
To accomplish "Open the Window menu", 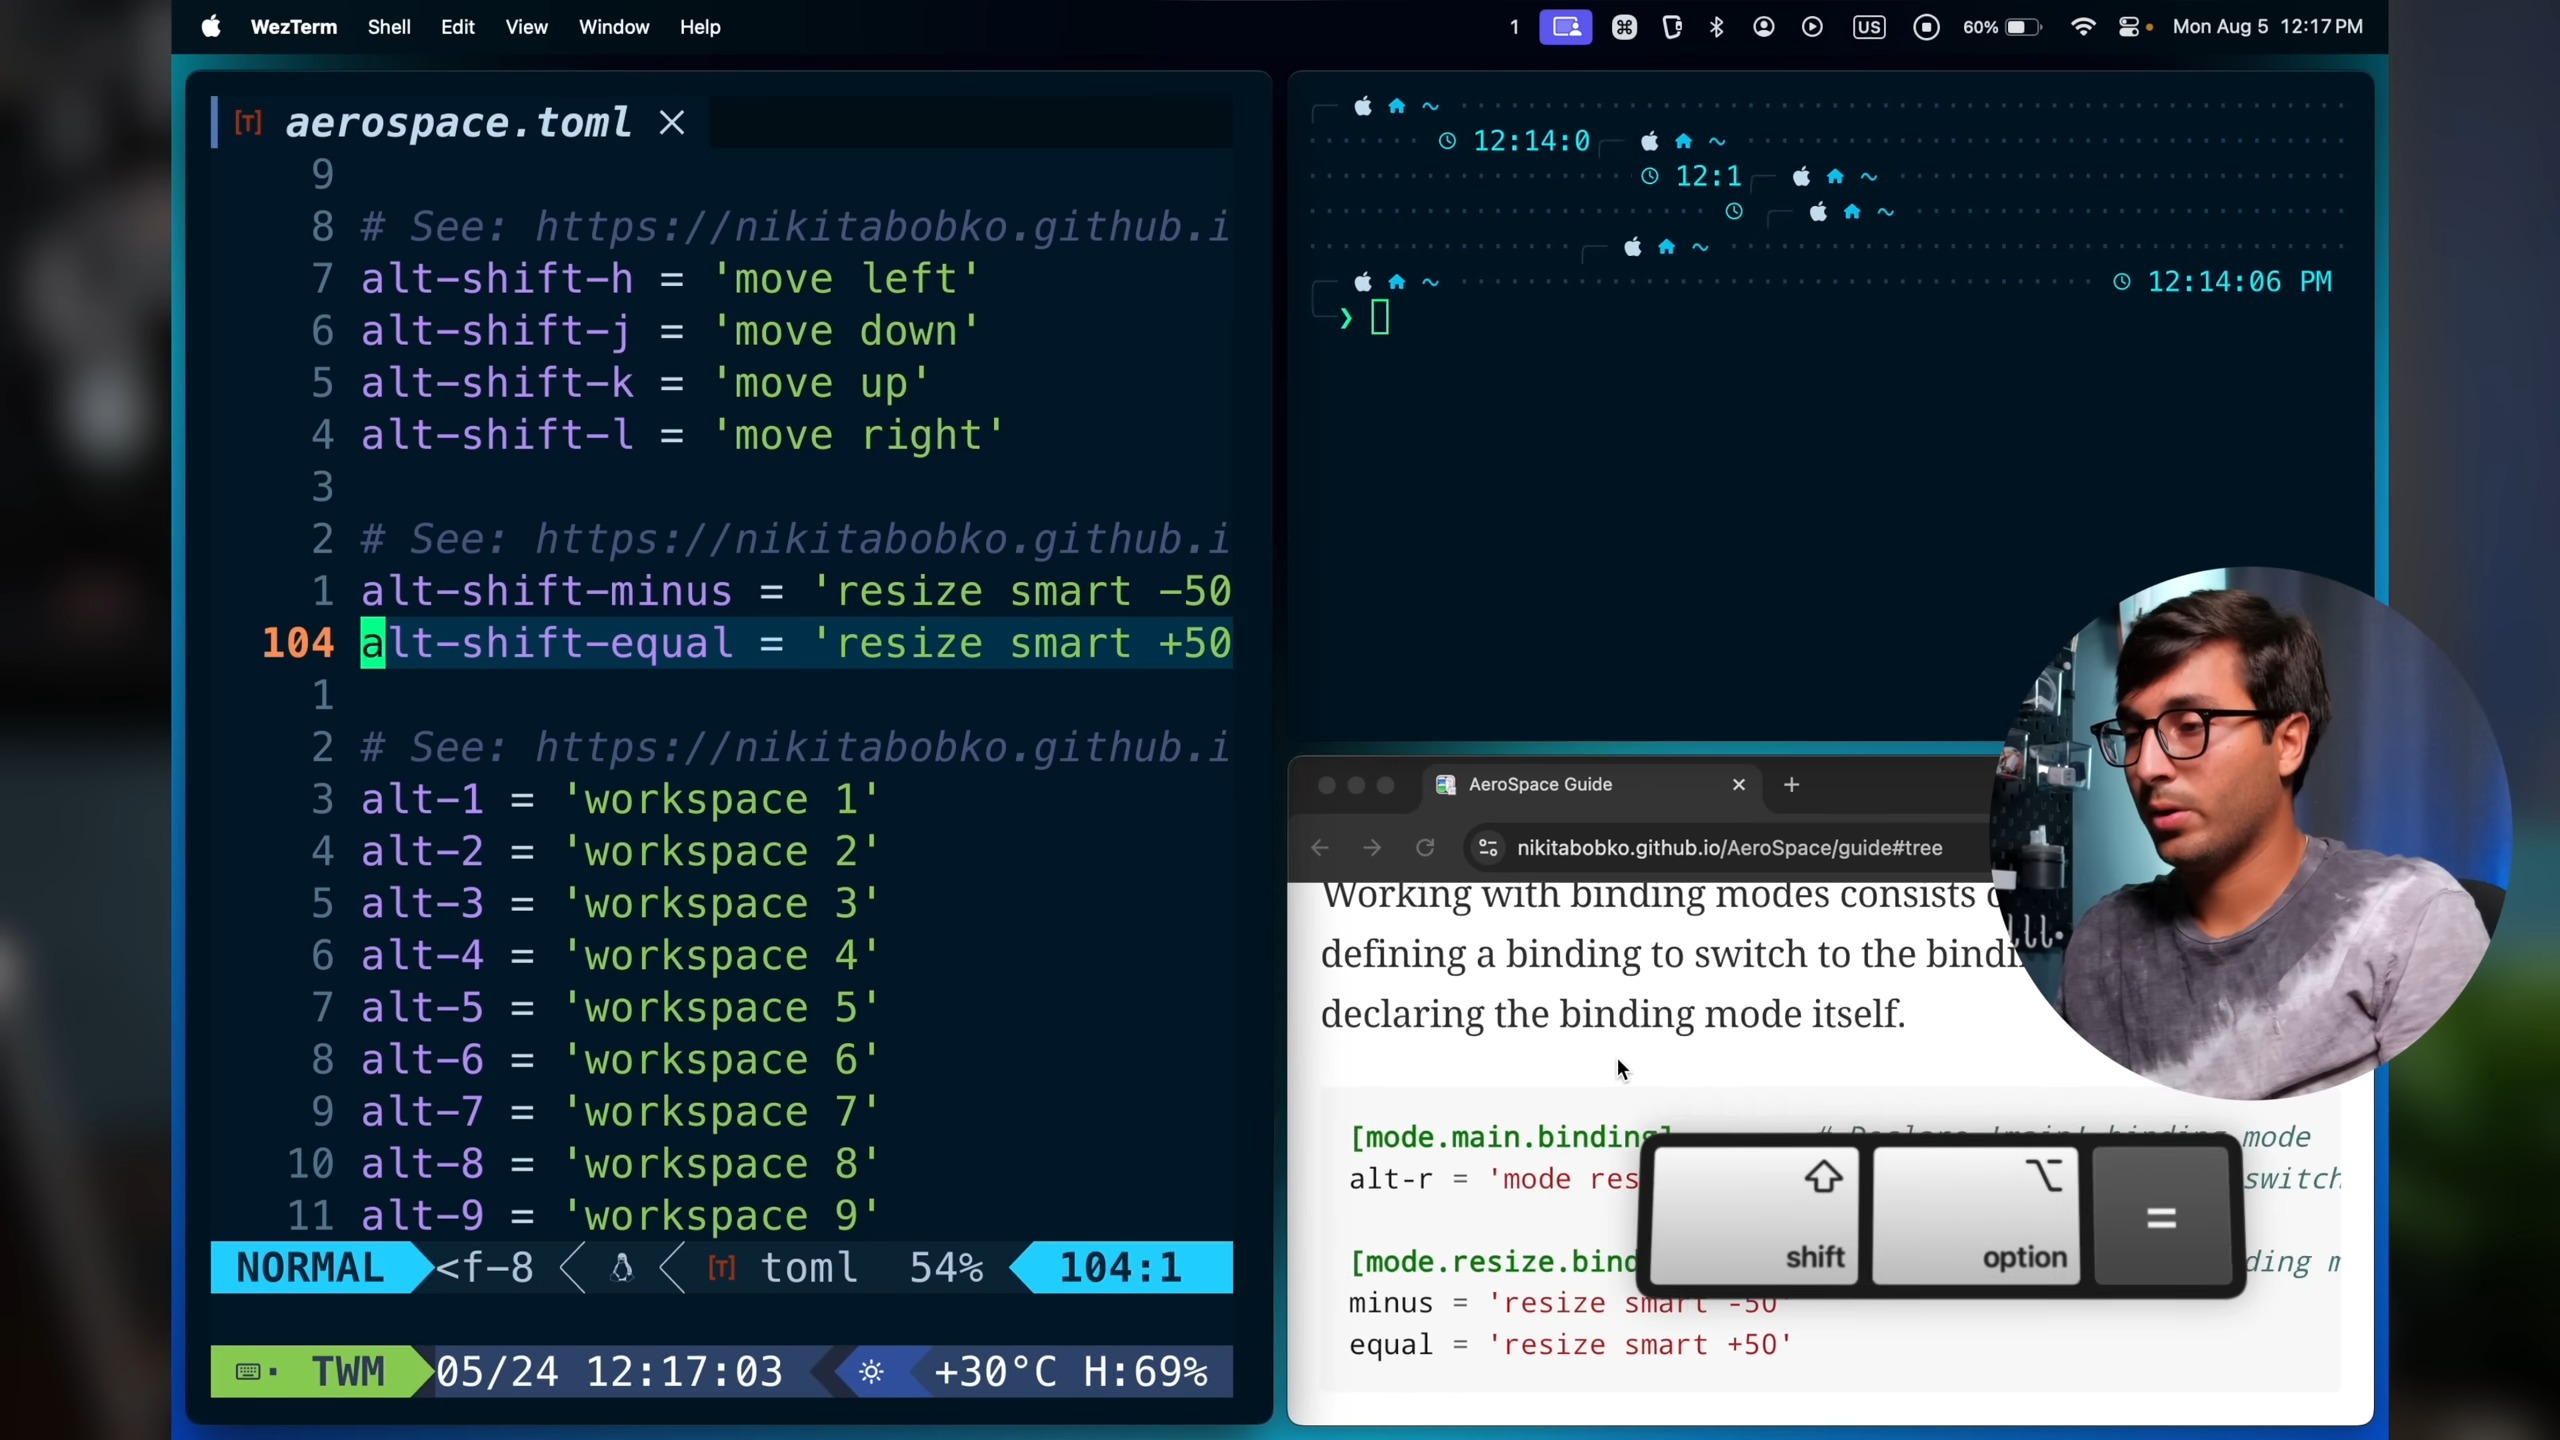I will tap(613, 27).
